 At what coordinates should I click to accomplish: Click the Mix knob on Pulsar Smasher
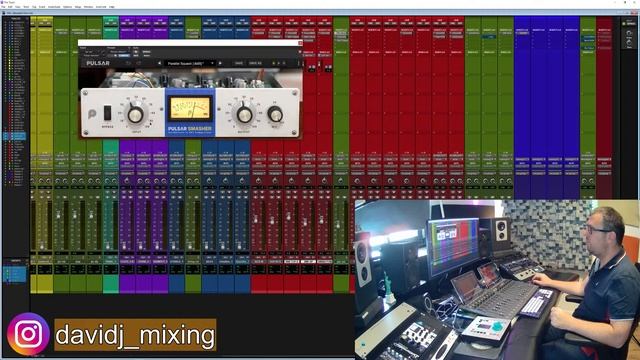pos(275,114)
